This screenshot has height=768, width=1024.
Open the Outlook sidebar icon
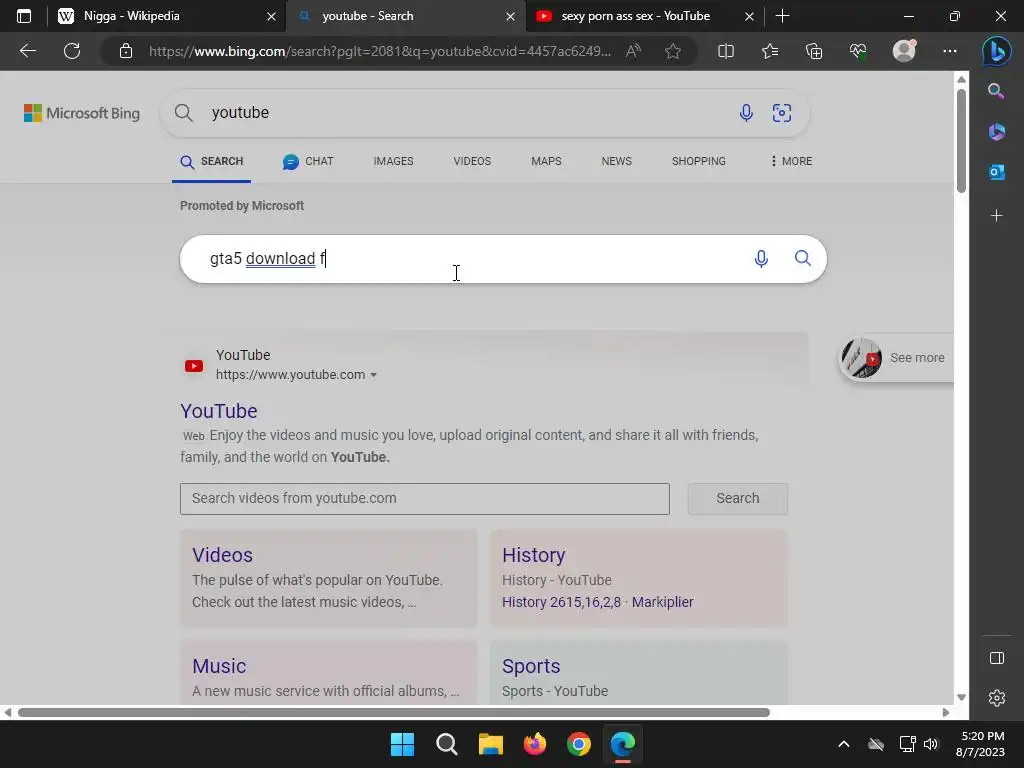pyautogui.click(x=997, y=172)
